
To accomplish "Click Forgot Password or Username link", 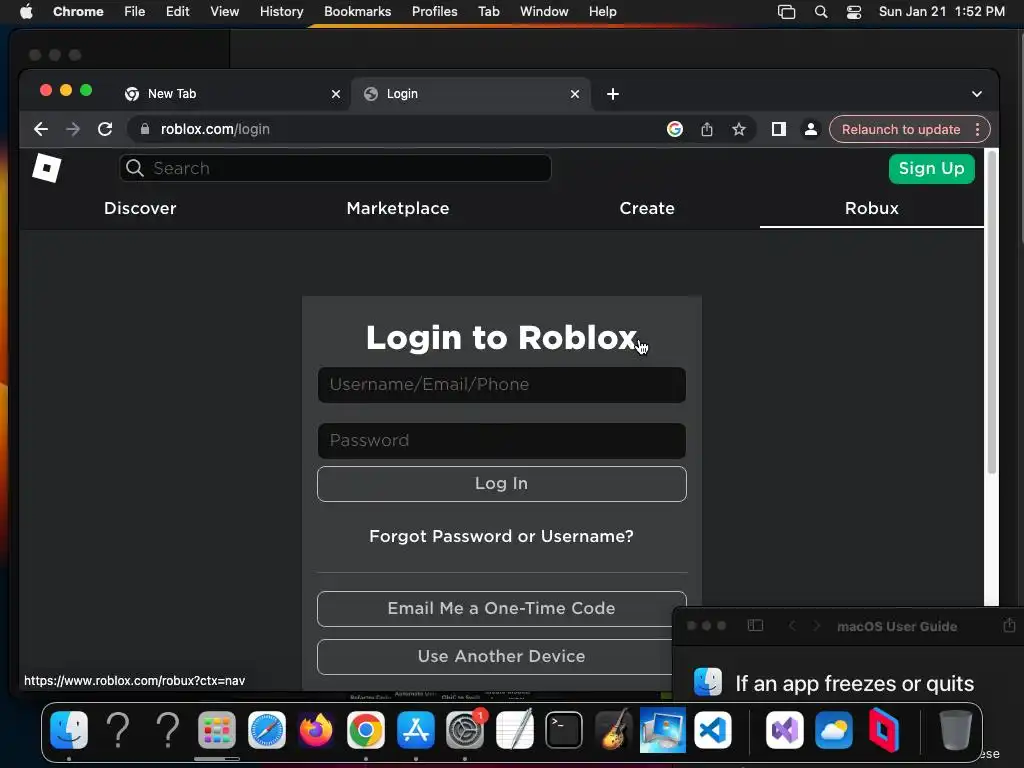I will coord(502,536).
